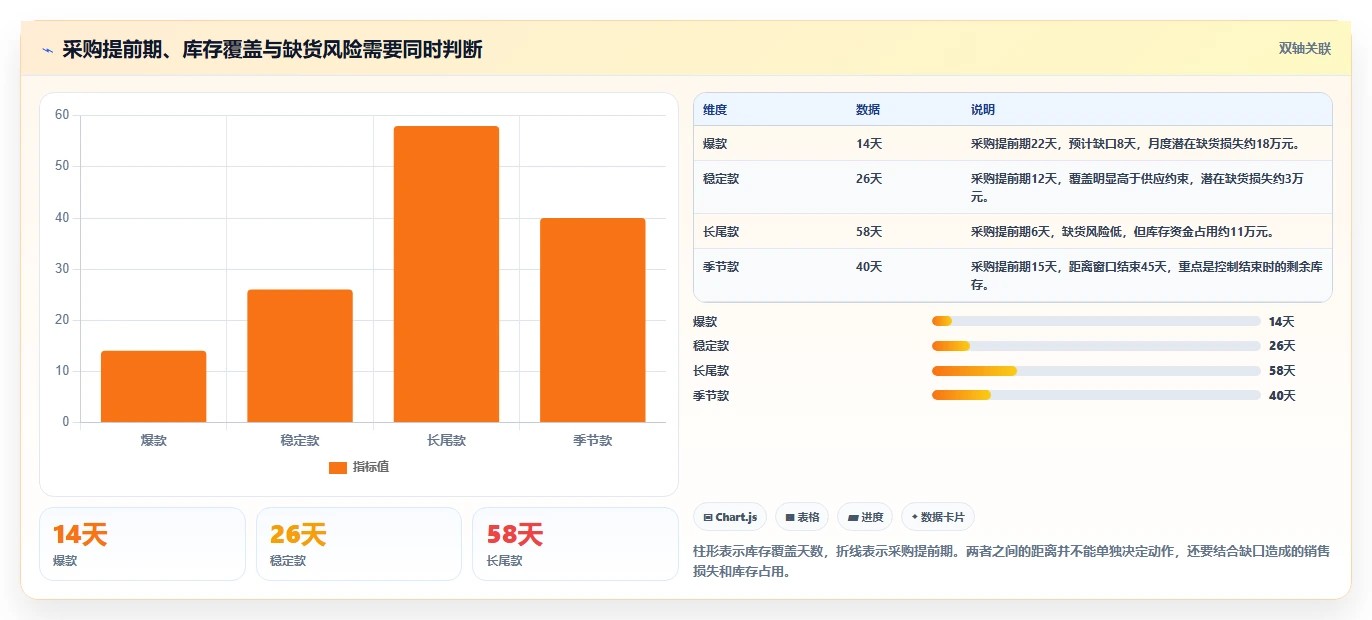The width and height of the screenshot is (1372, 620).
Task: Click the 采购提前期6天 description cell
Action: (1146, 231)
